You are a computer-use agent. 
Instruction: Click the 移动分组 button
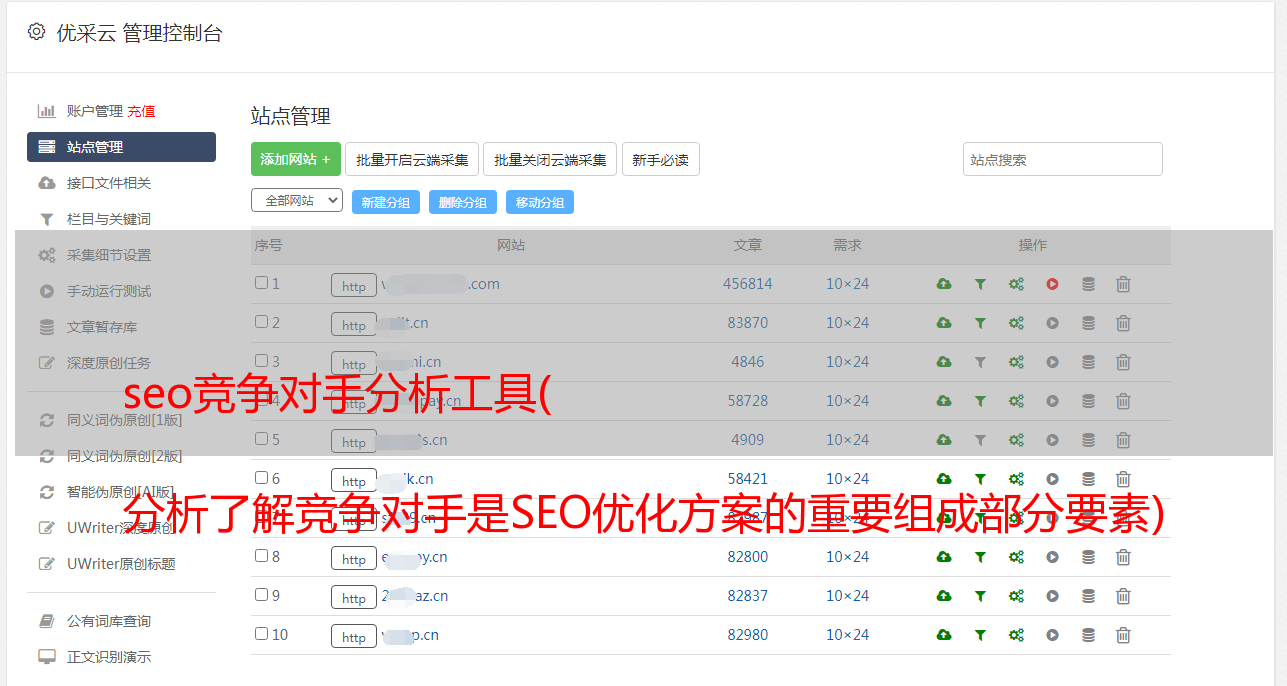coord(540,202)
